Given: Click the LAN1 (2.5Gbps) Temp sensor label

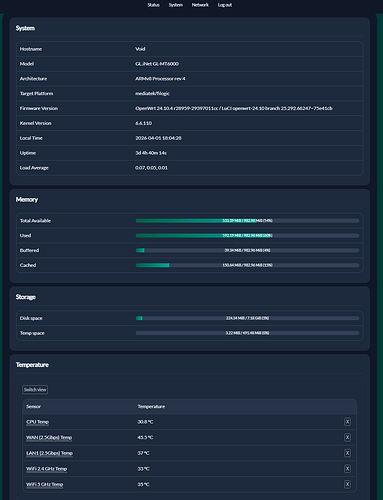Looking at the screenshot, I should point(49,453).
